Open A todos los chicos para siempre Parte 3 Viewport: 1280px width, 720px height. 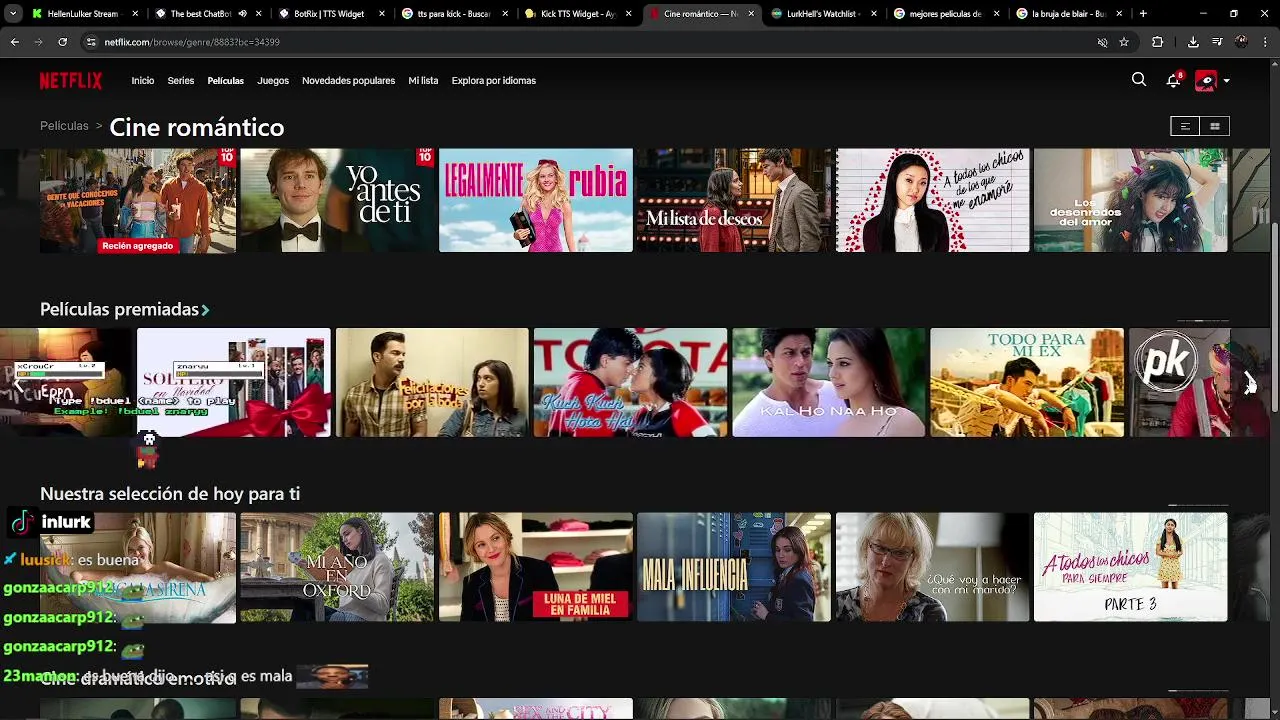tap(1131, 567)
